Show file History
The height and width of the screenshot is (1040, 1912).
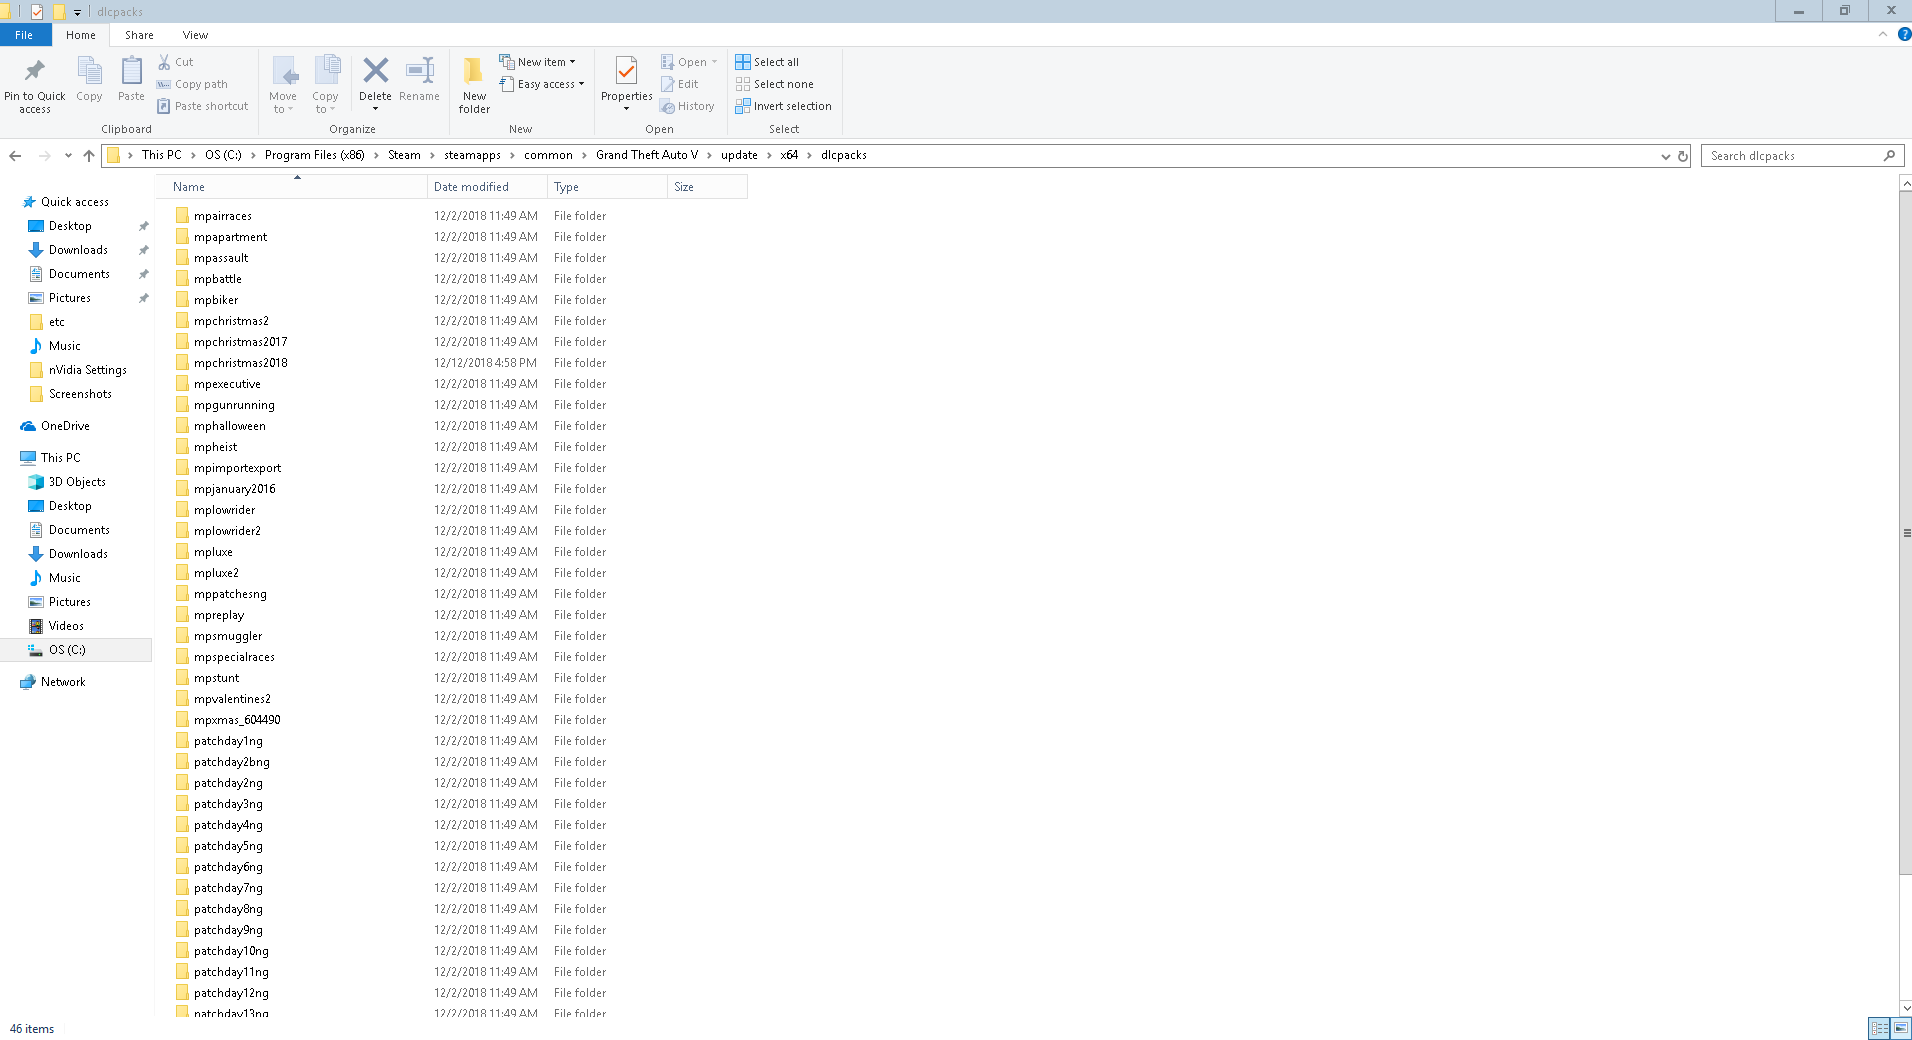coord(687,106)
